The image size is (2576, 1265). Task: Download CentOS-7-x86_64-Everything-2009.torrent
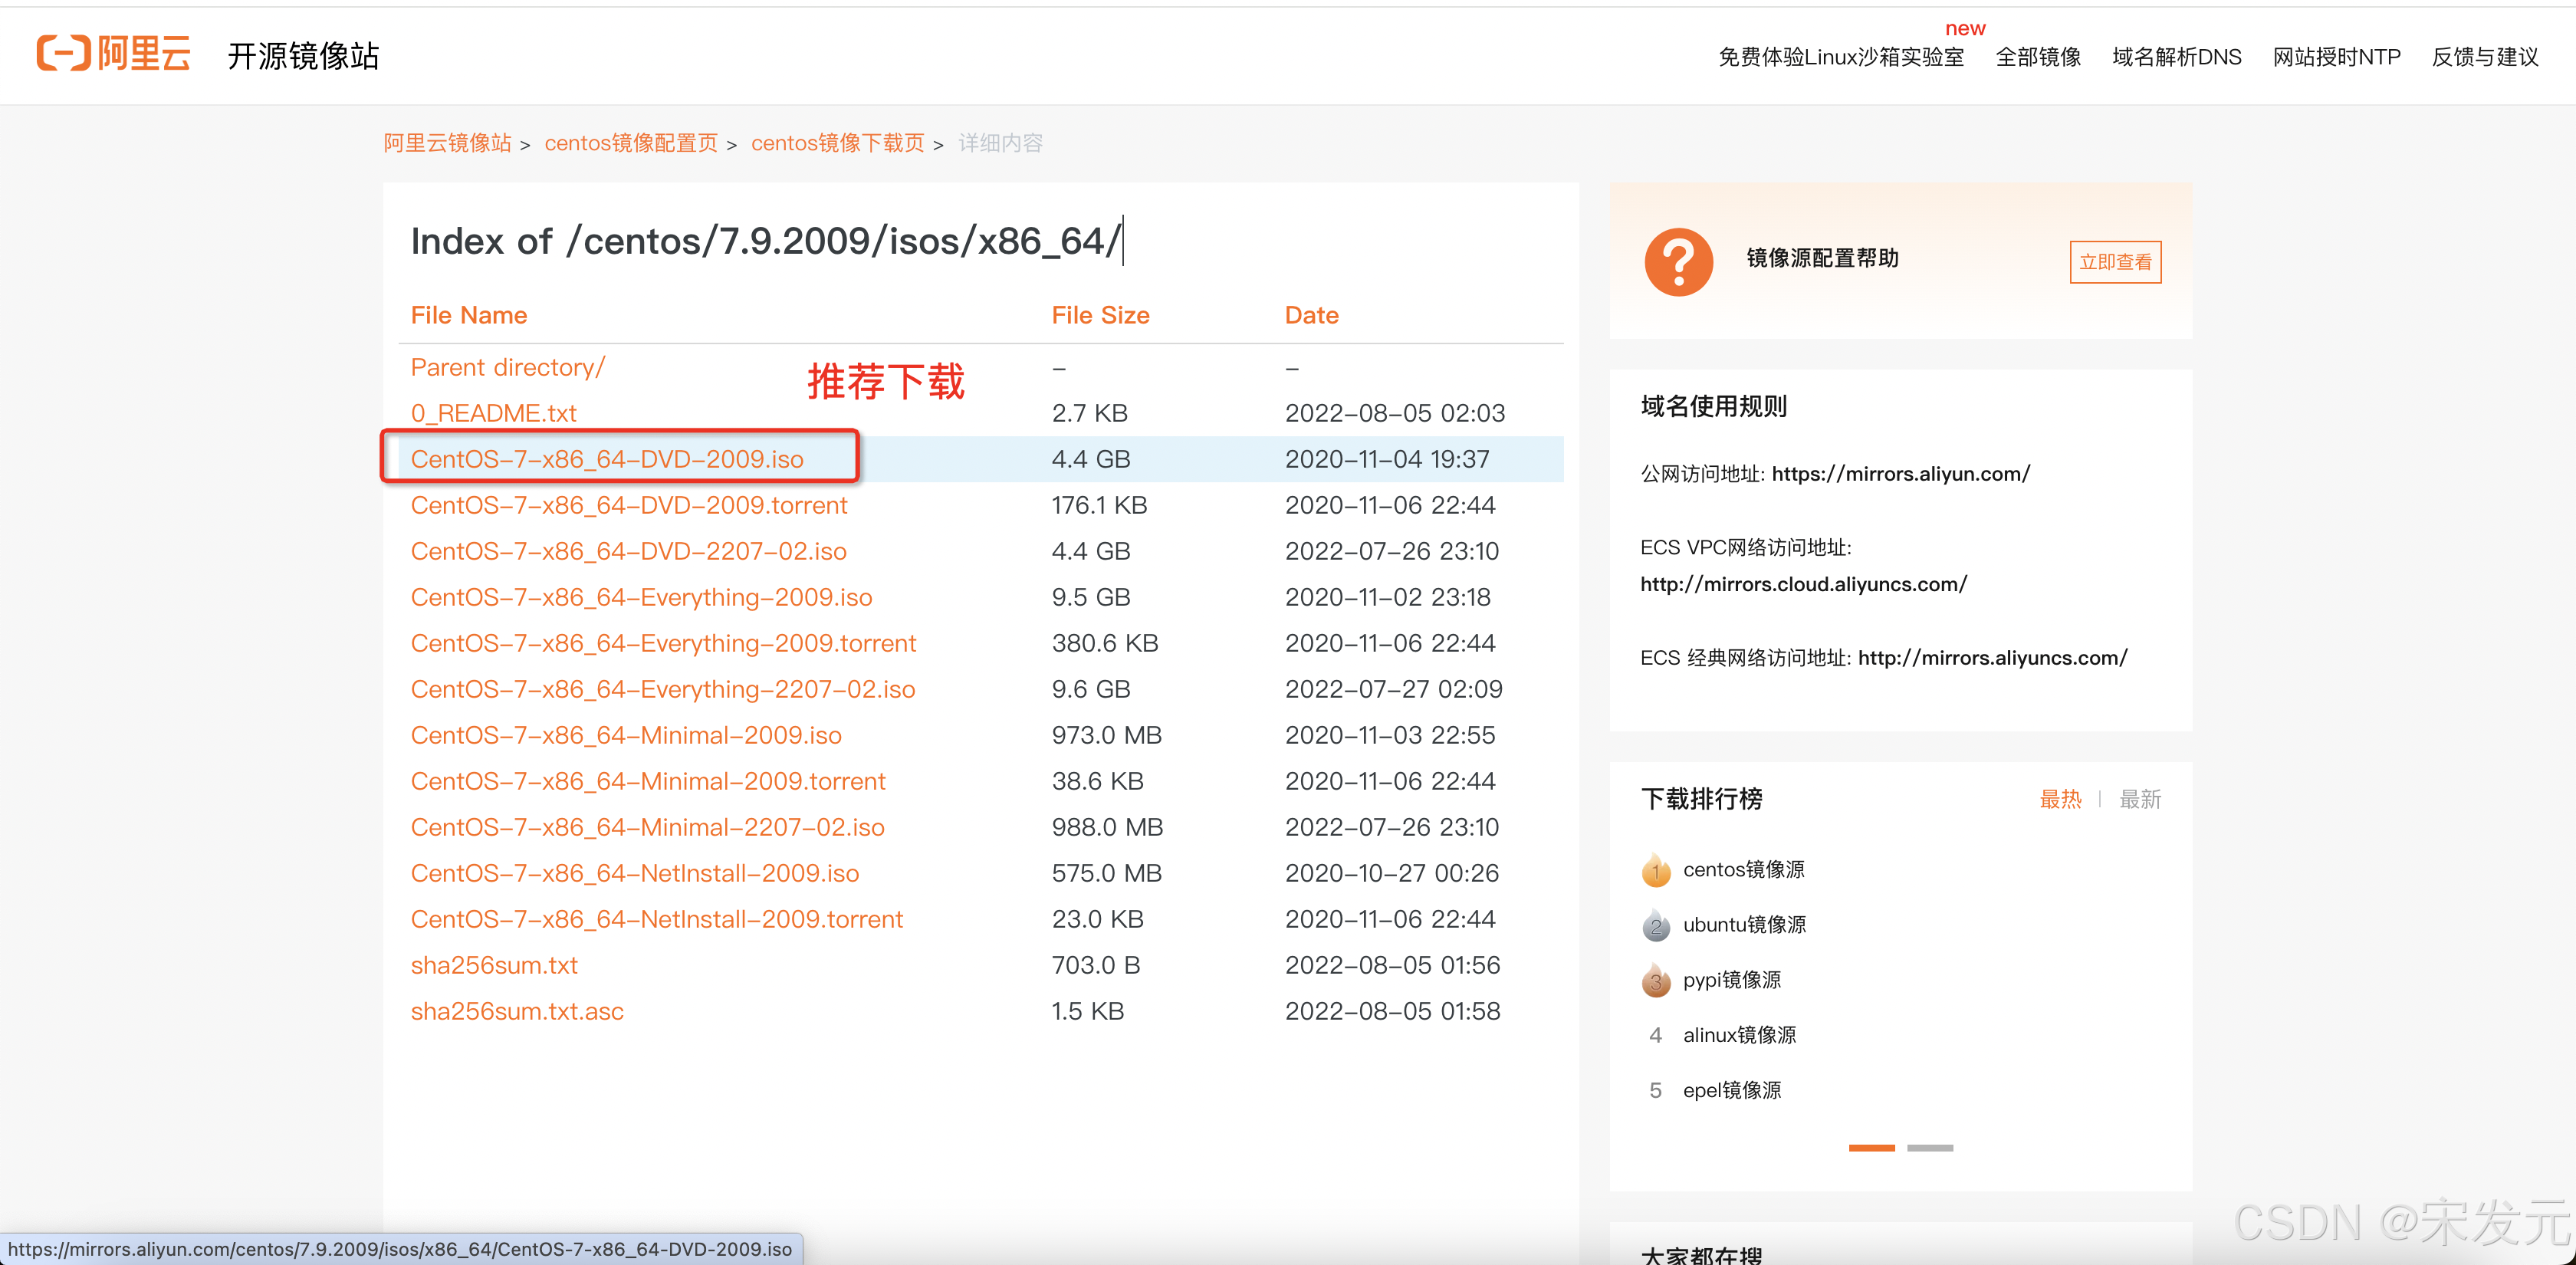tap(663, 643)
